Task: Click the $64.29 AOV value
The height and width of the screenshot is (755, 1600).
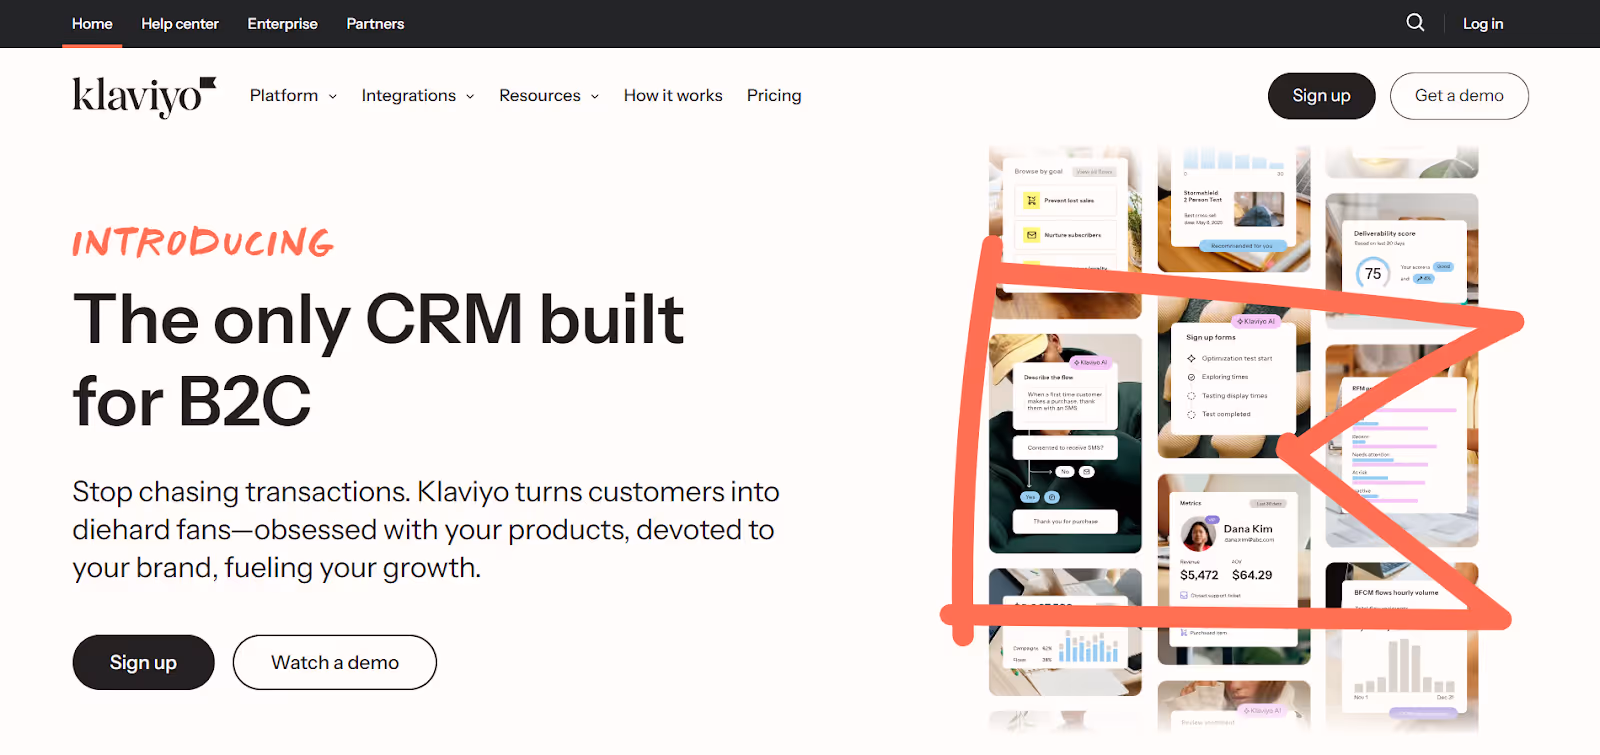Action: pos(1252,575)
